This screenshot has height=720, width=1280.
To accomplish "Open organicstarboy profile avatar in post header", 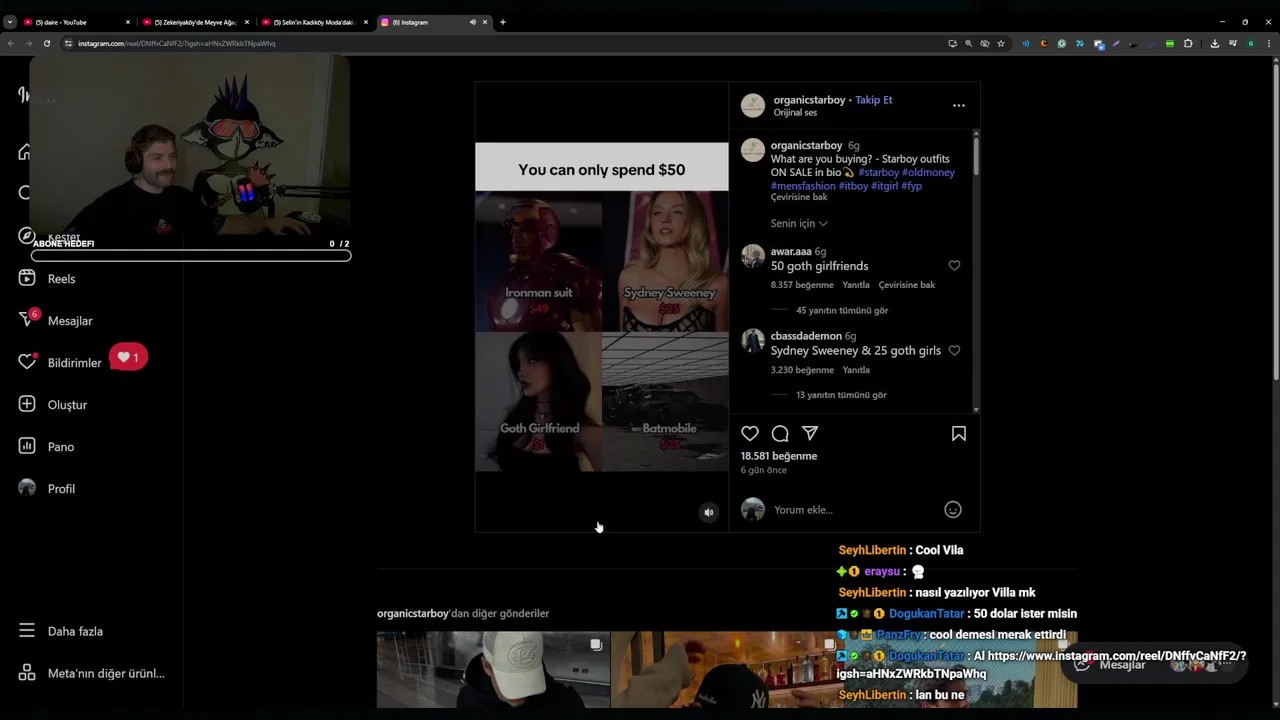I will pyautogui.click(x=753, y=105).
